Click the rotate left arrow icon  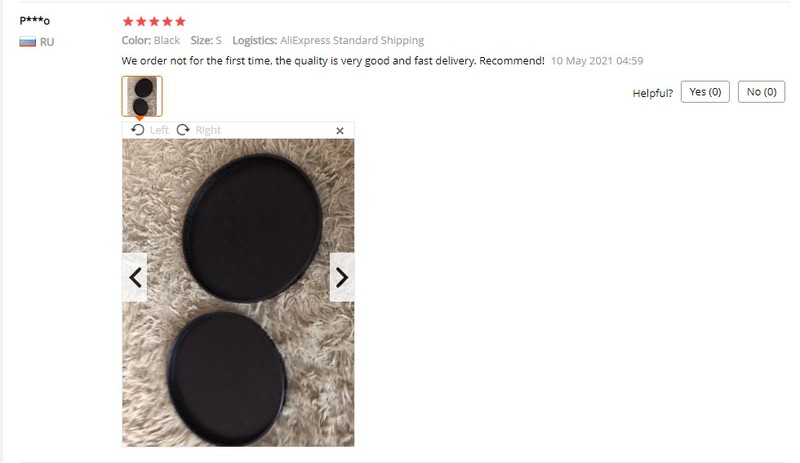pyautogui.click(x=138, y=130)
